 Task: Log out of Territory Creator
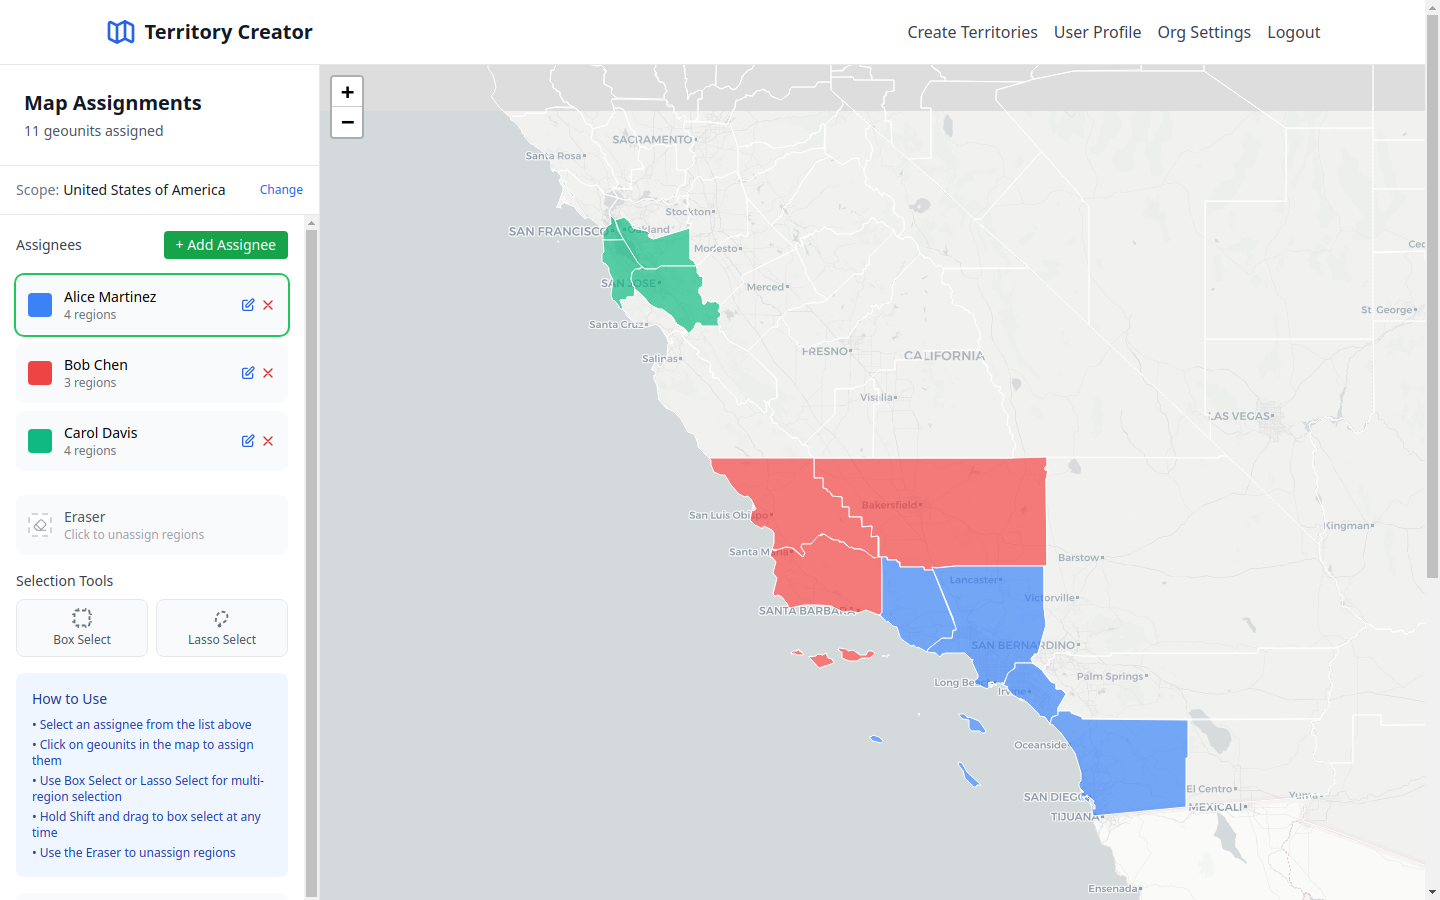(1293, 32)
